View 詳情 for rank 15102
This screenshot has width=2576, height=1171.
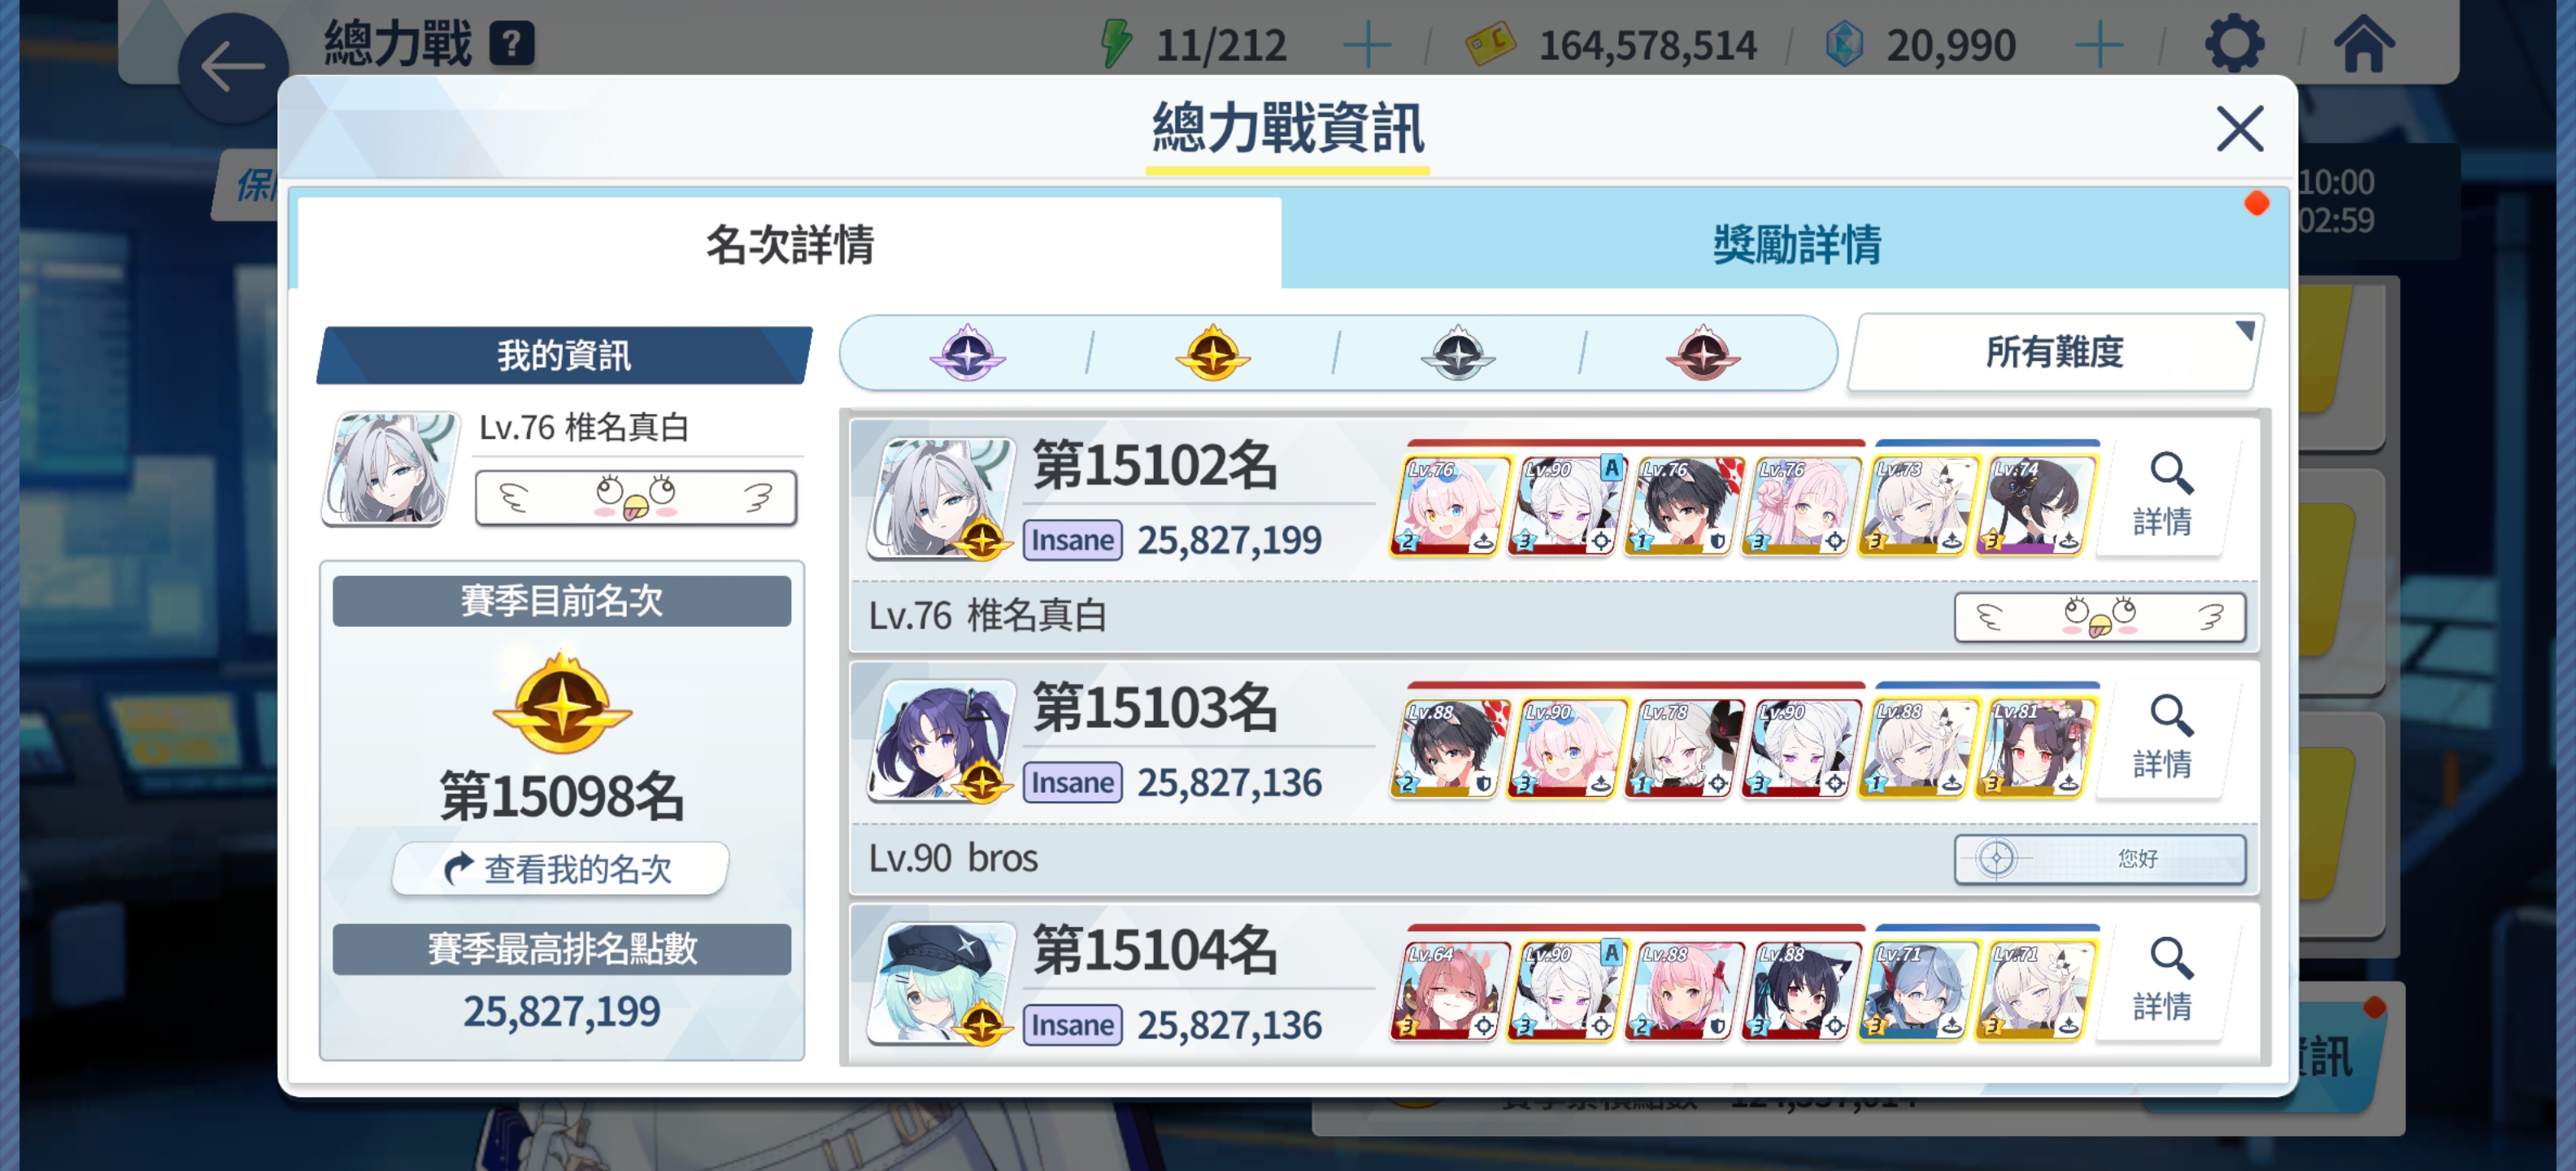coord(2165,497)
